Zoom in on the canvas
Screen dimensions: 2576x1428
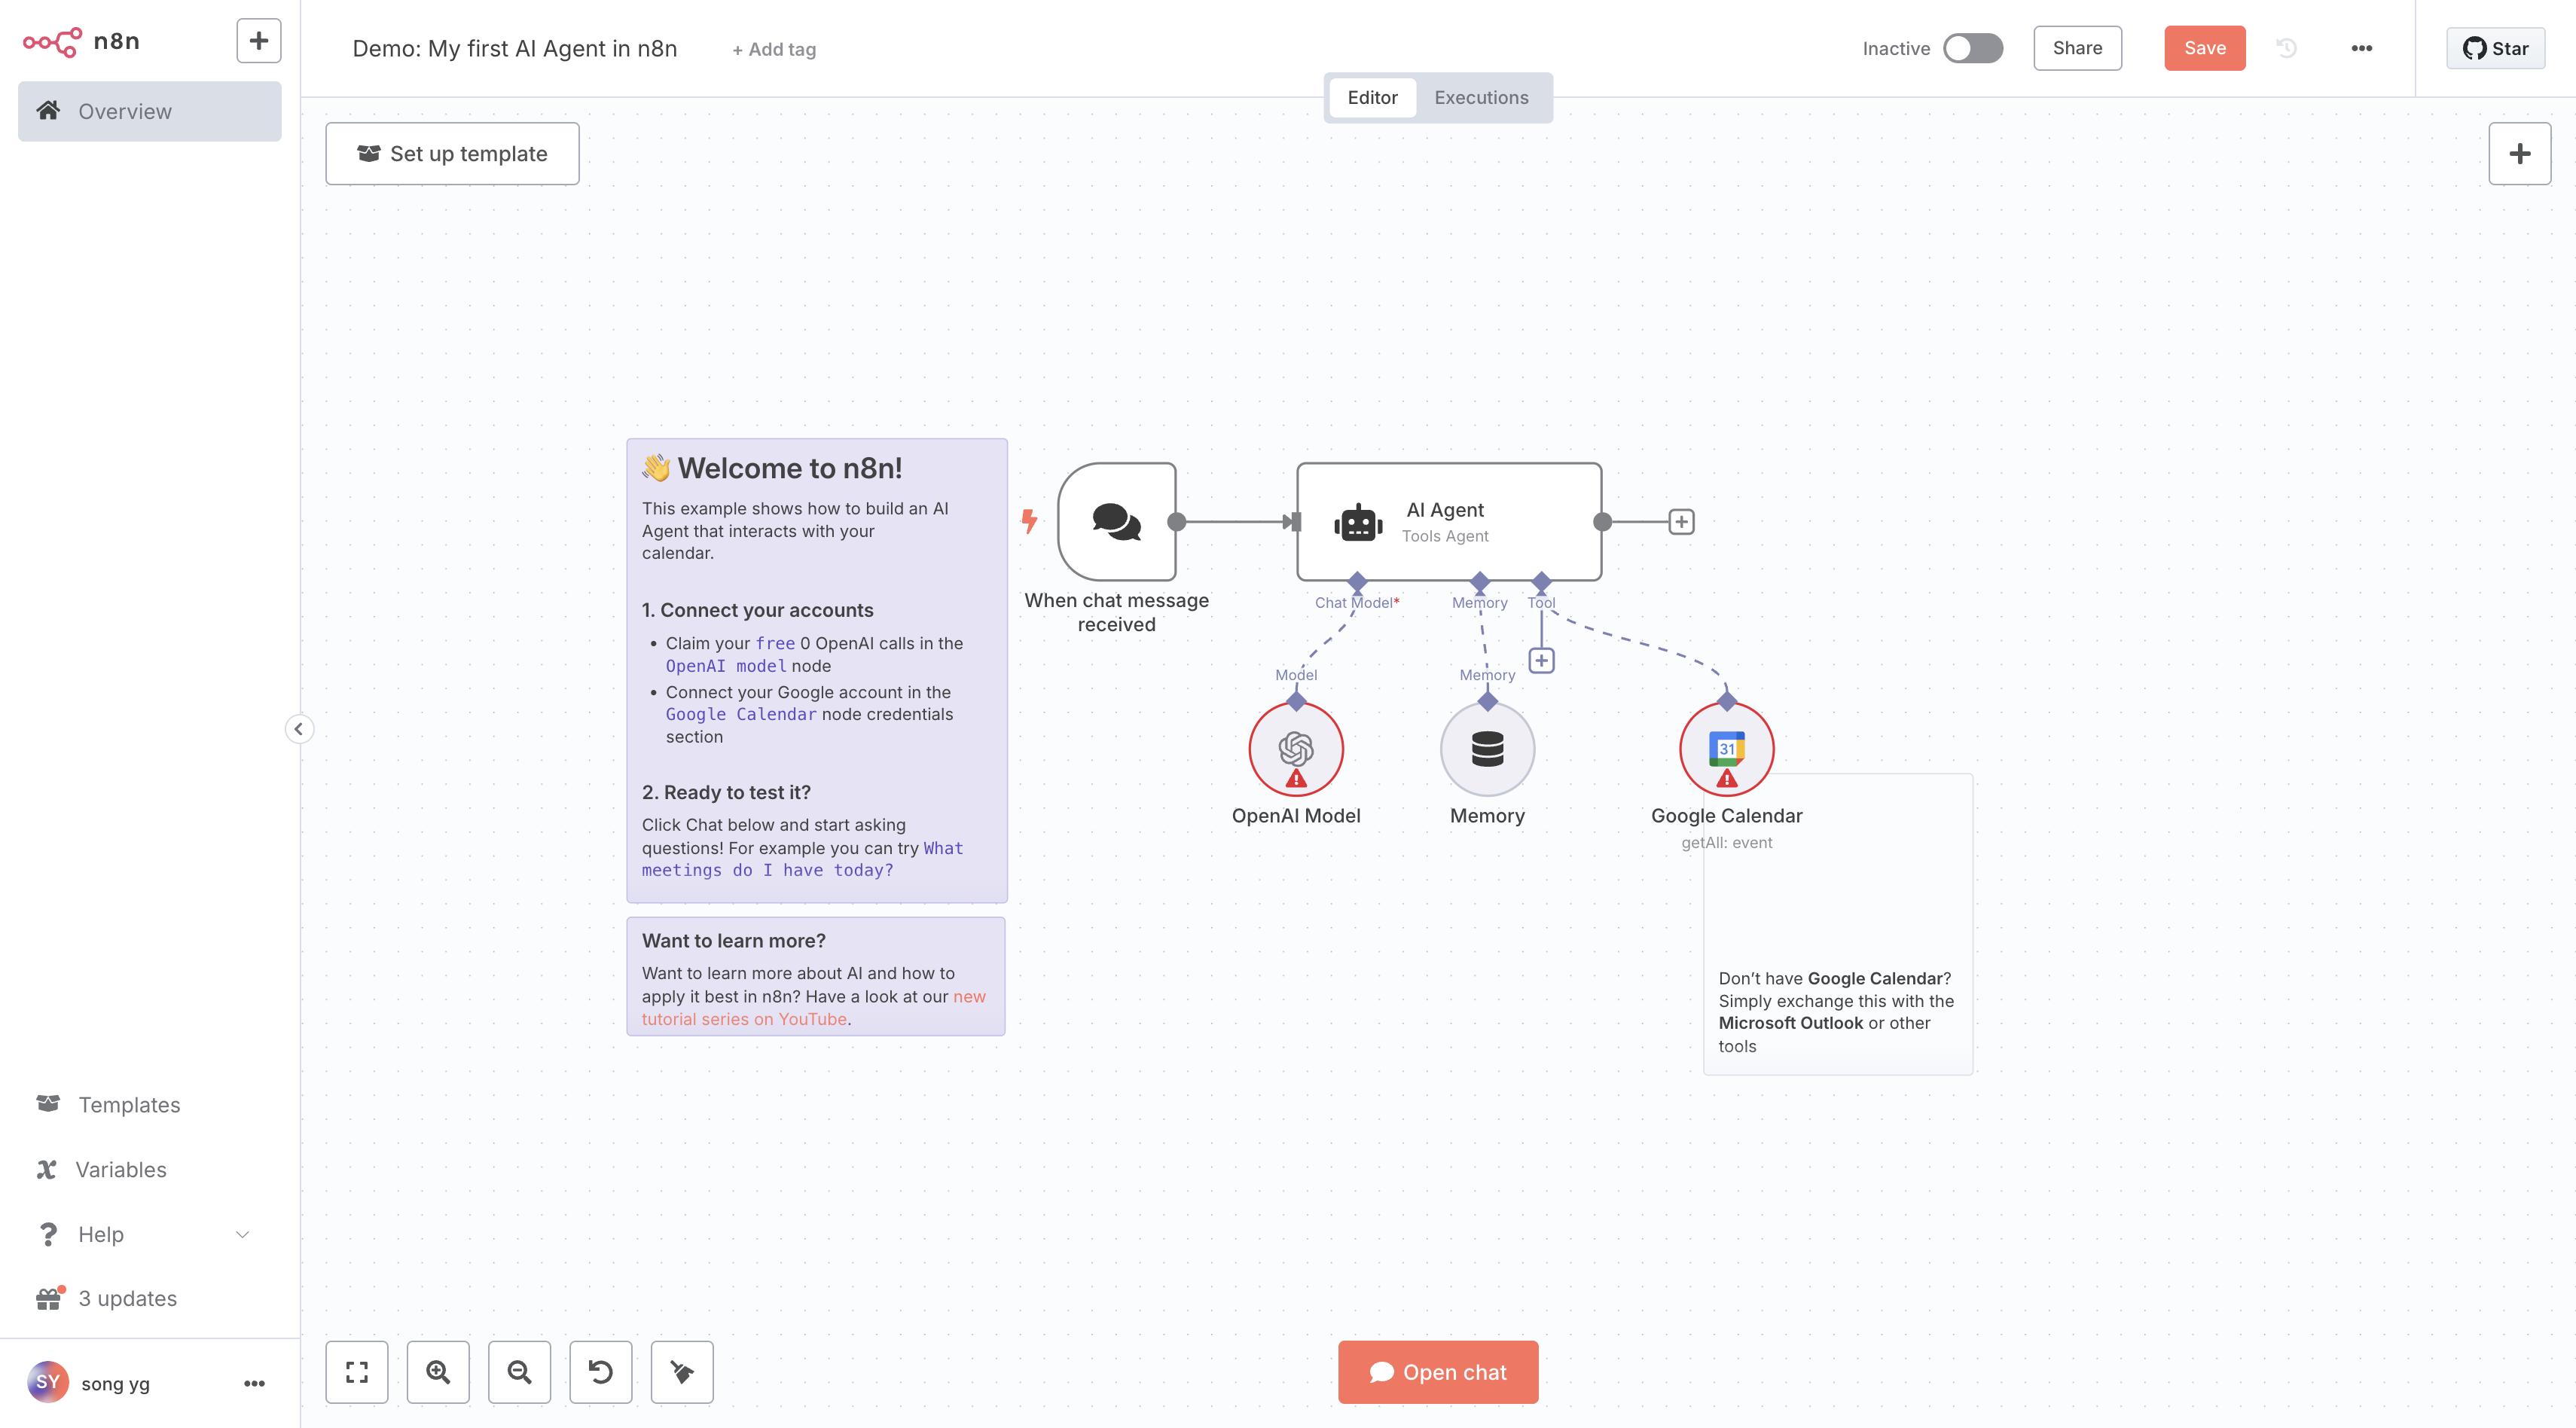[438, 1372]
